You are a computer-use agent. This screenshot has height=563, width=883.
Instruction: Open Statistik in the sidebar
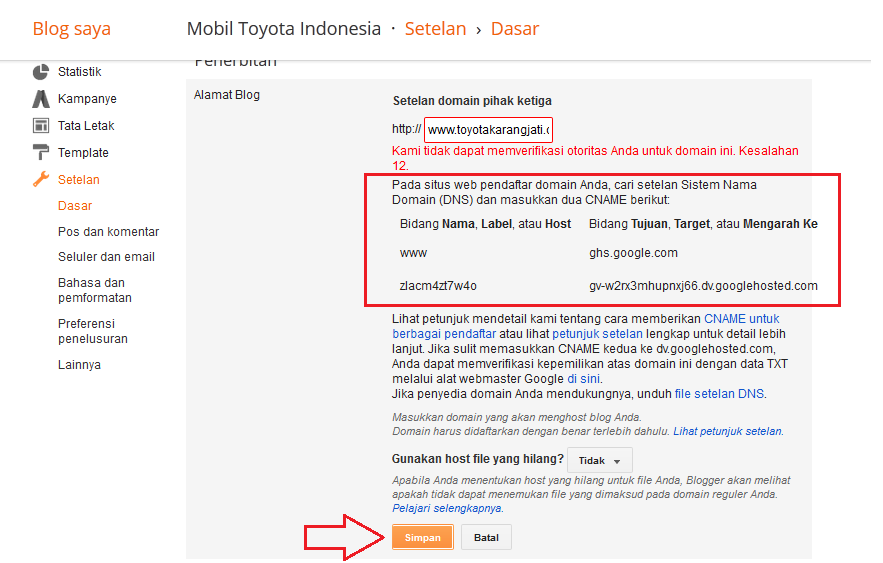(x=79, y=72)
